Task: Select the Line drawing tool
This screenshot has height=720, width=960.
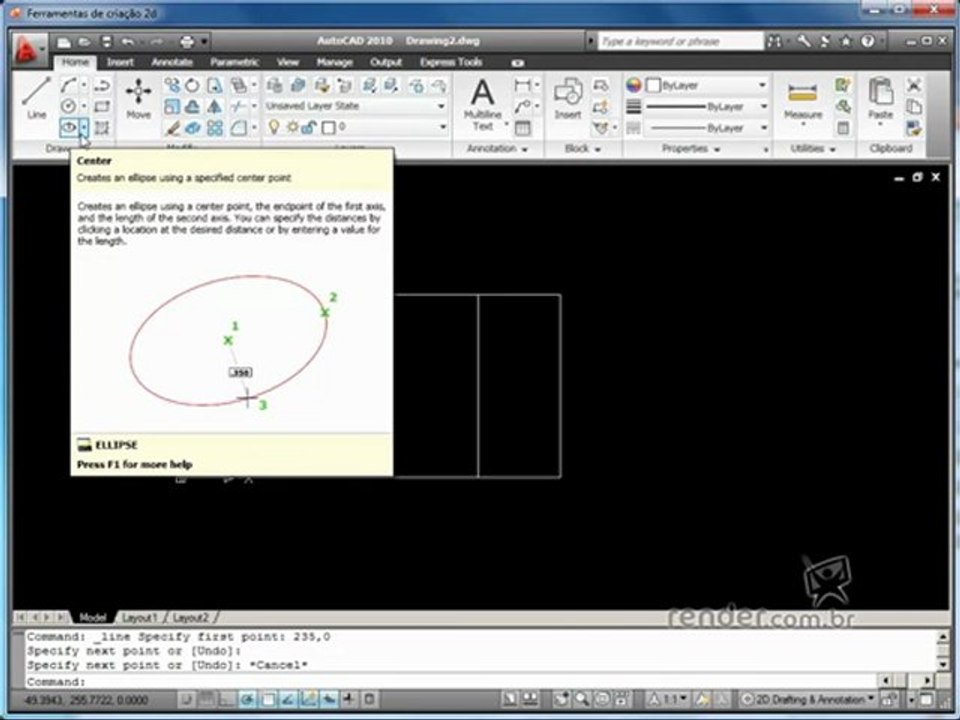Action: pyautogui.click(x=36, y=98)
